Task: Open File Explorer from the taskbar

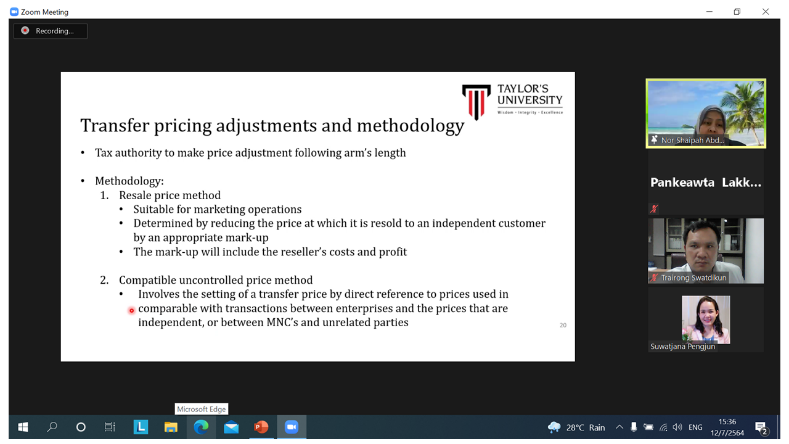Action: click(171, 427)
